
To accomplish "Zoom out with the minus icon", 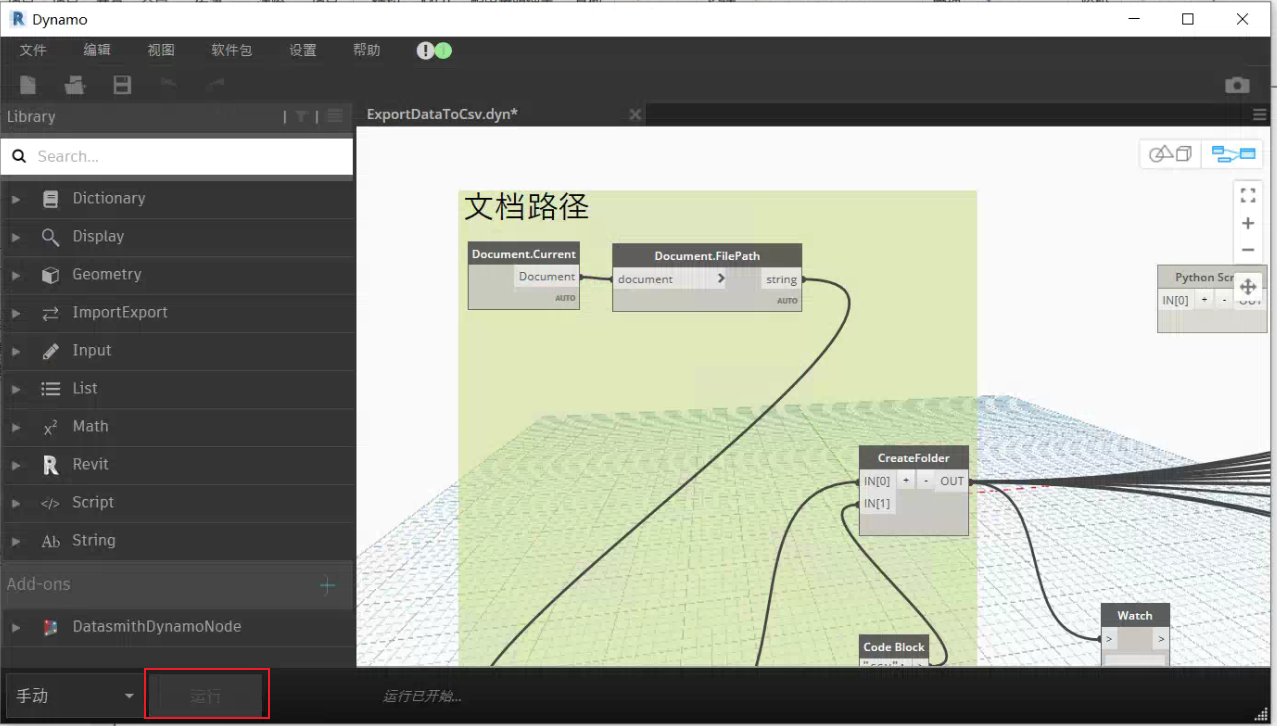I will coord(1248,250).
